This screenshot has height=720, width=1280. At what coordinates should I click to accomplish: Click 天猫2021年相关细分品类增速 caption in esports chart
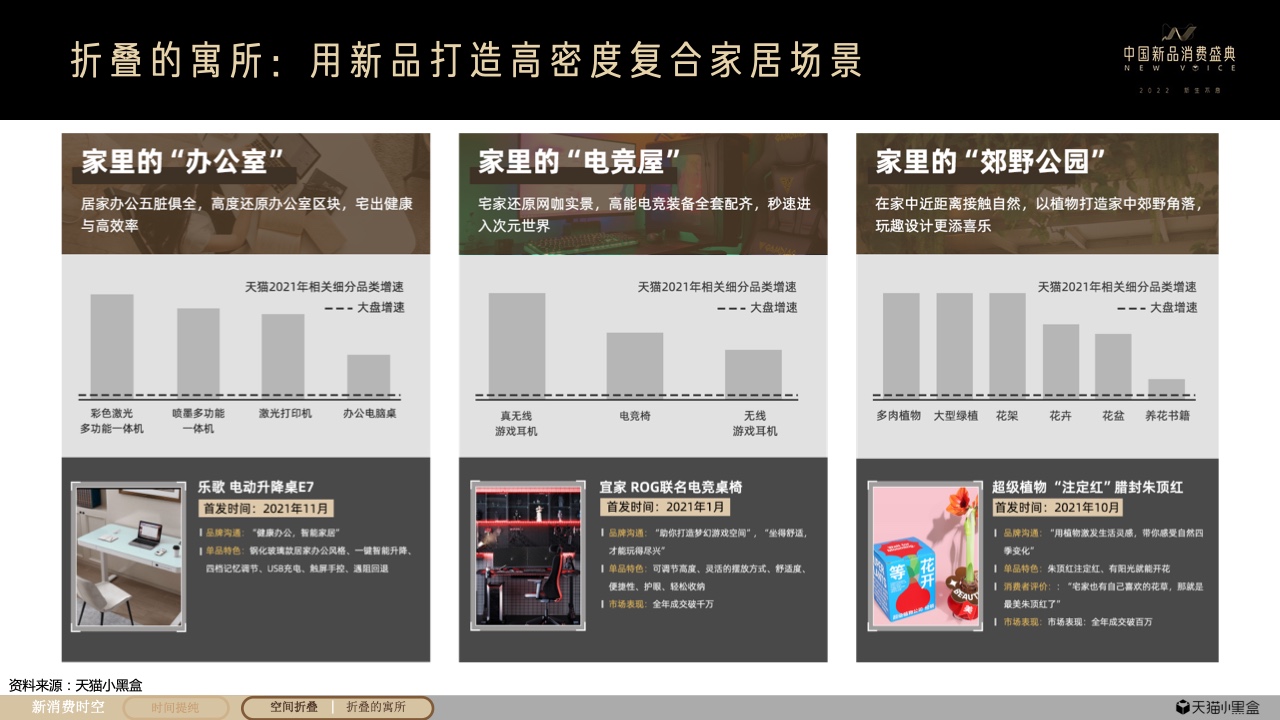pyautogui.click(x=717, y=287)
